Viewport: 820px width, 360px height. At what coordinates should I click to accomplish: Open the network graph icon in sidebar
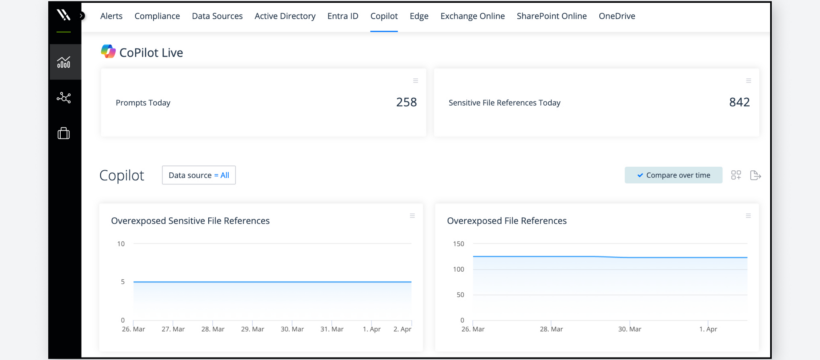(x=64, y=97)
